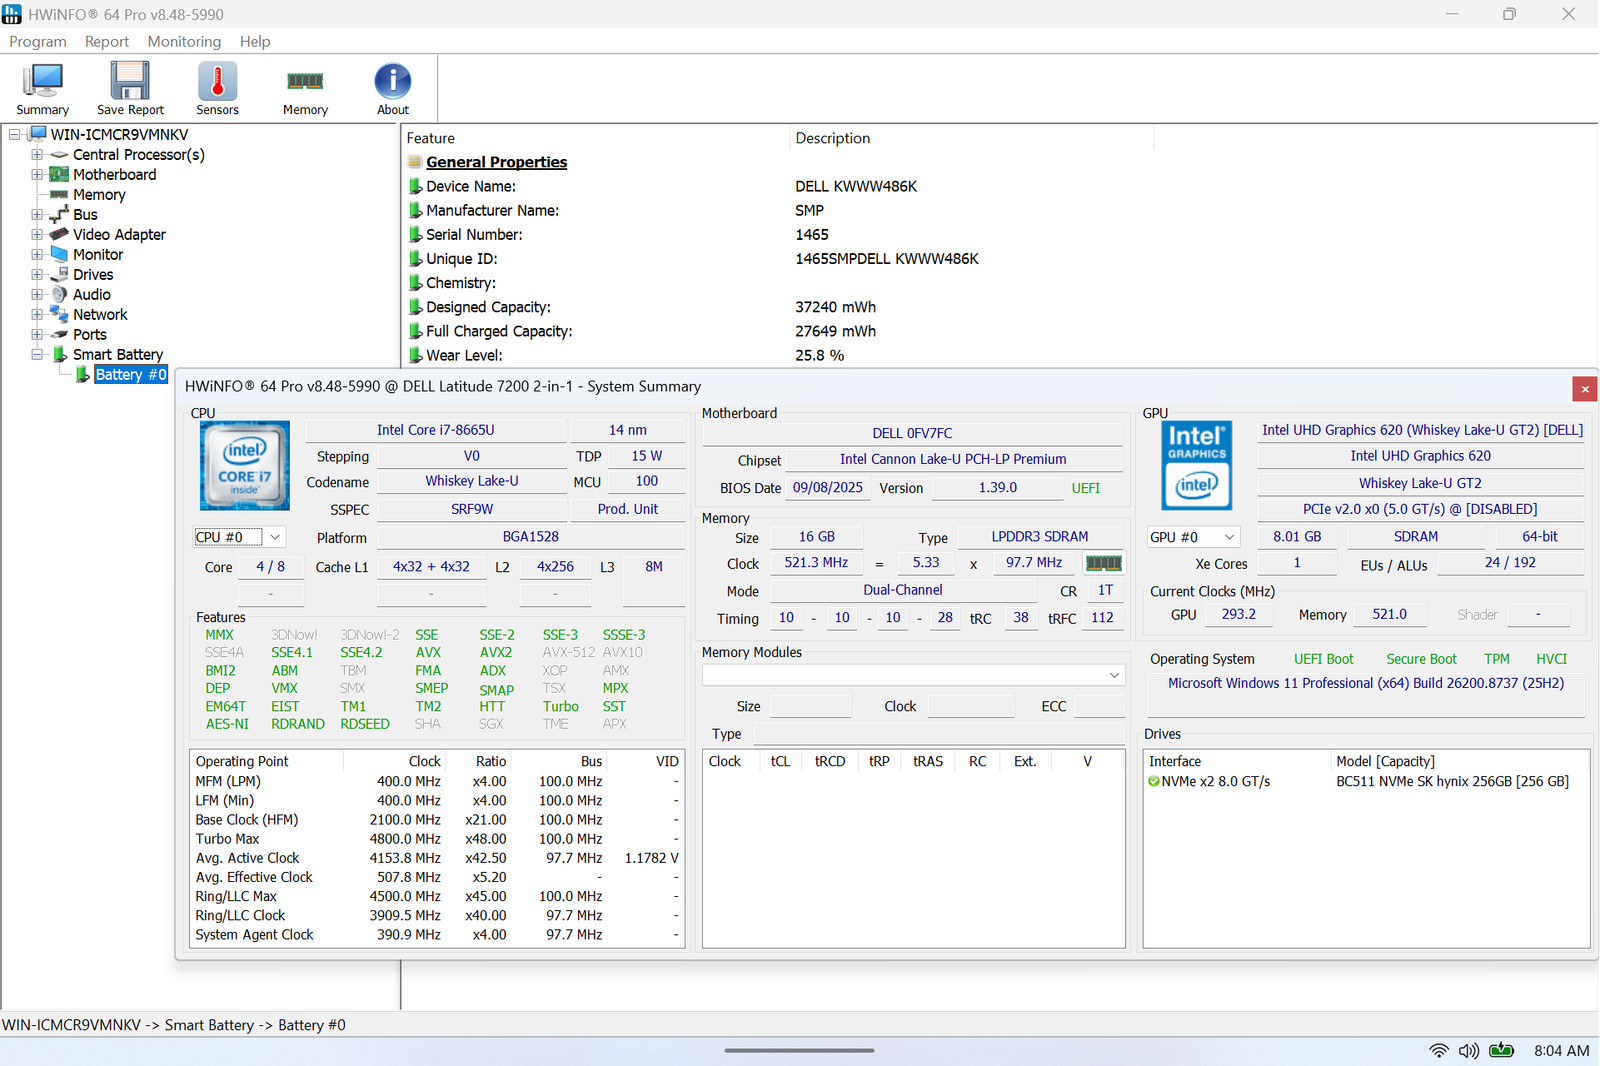Open the Monitoring menu
Screen dimensions: 1600x1066
184,41
